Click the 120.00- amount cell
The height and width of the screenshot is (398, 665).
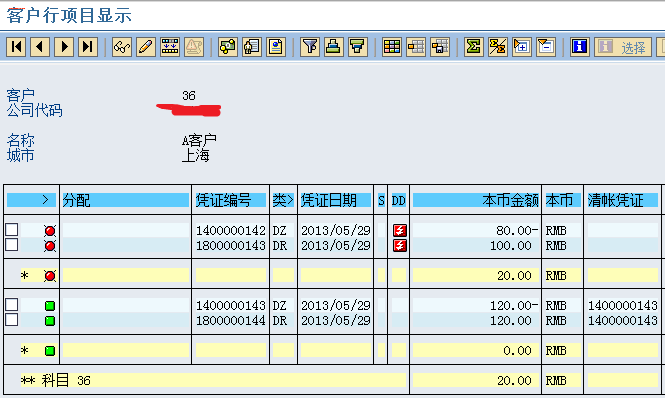pyautogui.click(x=475, y=305)
